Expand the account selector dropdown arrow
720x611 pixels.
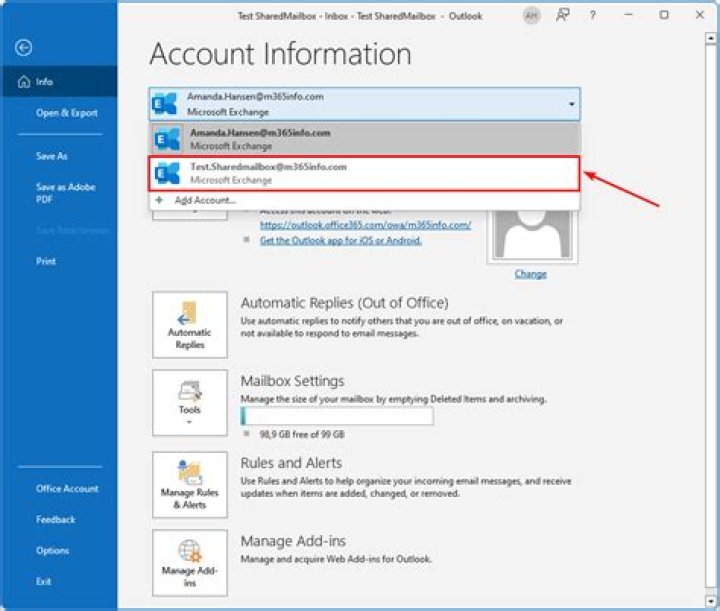tap(571, 104)
